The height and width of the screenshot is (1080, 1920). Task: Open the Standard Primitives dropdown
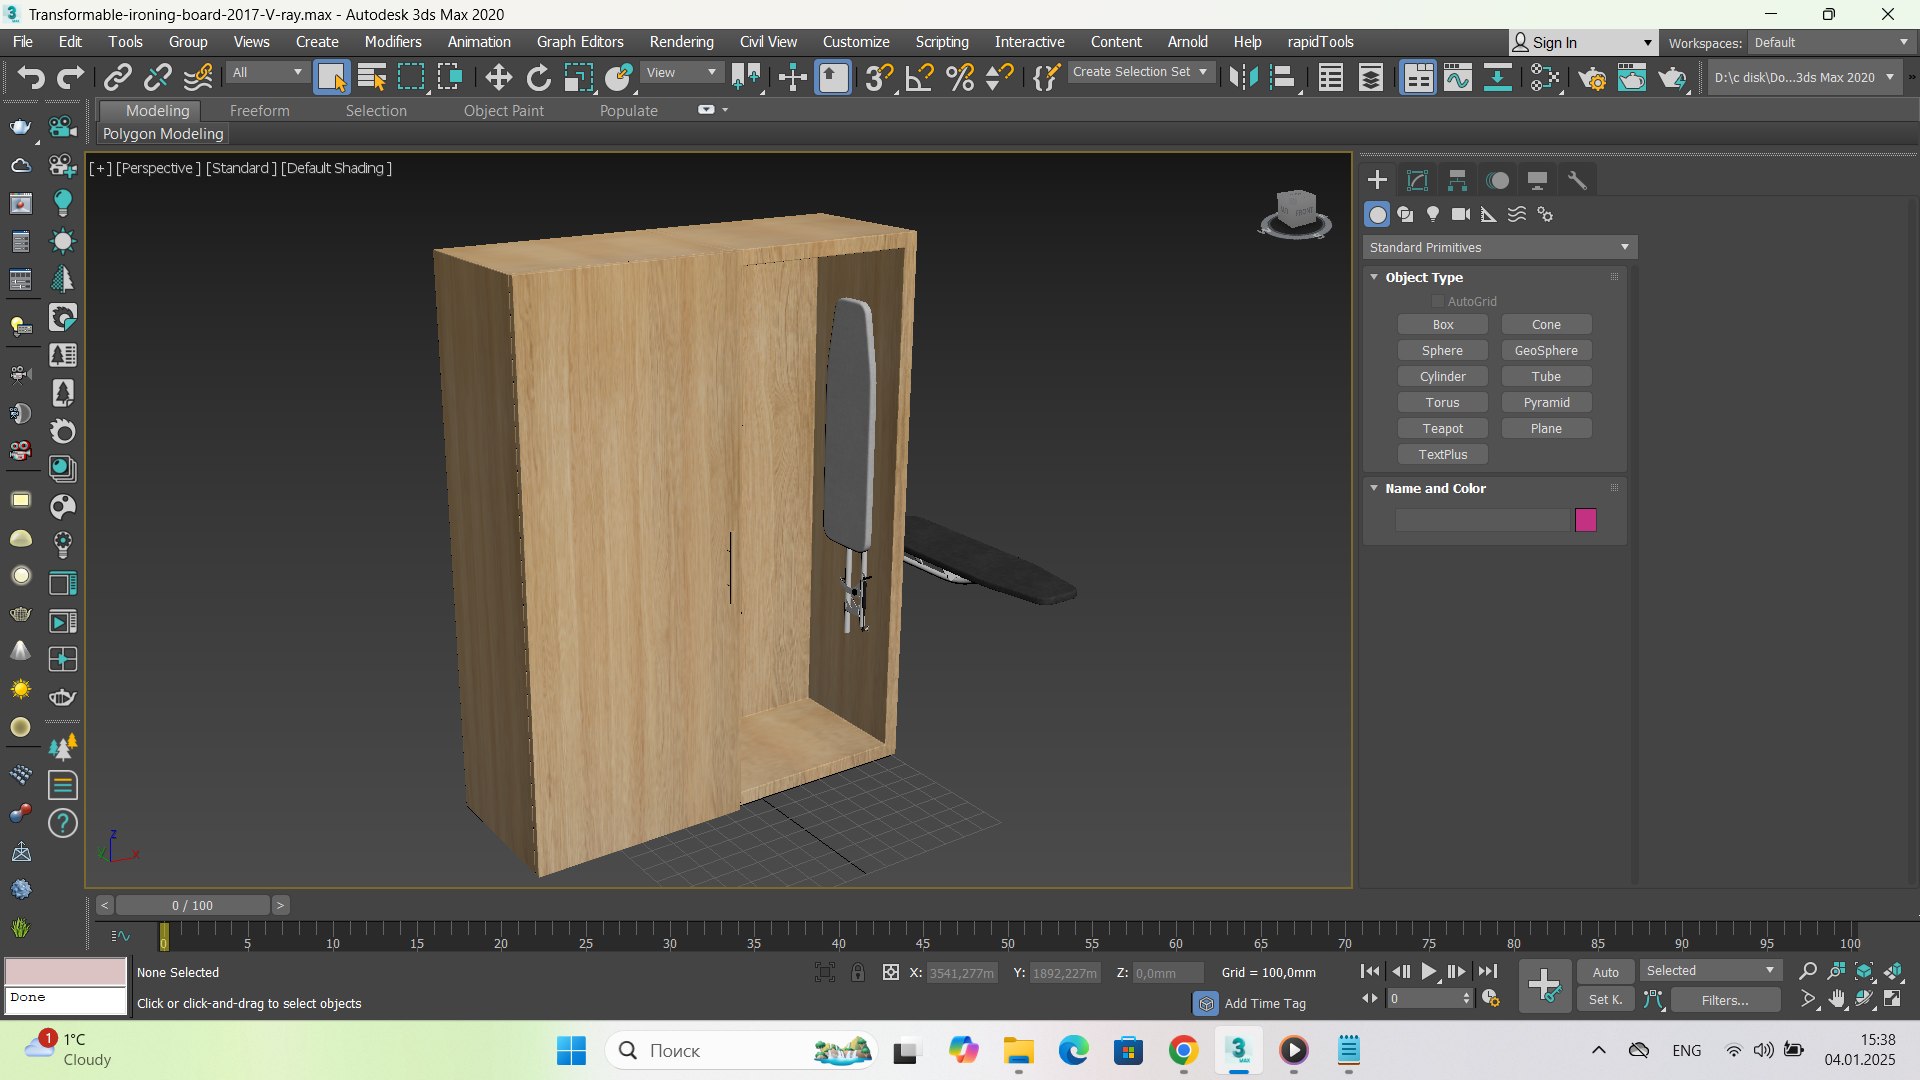pos(1499,247)
